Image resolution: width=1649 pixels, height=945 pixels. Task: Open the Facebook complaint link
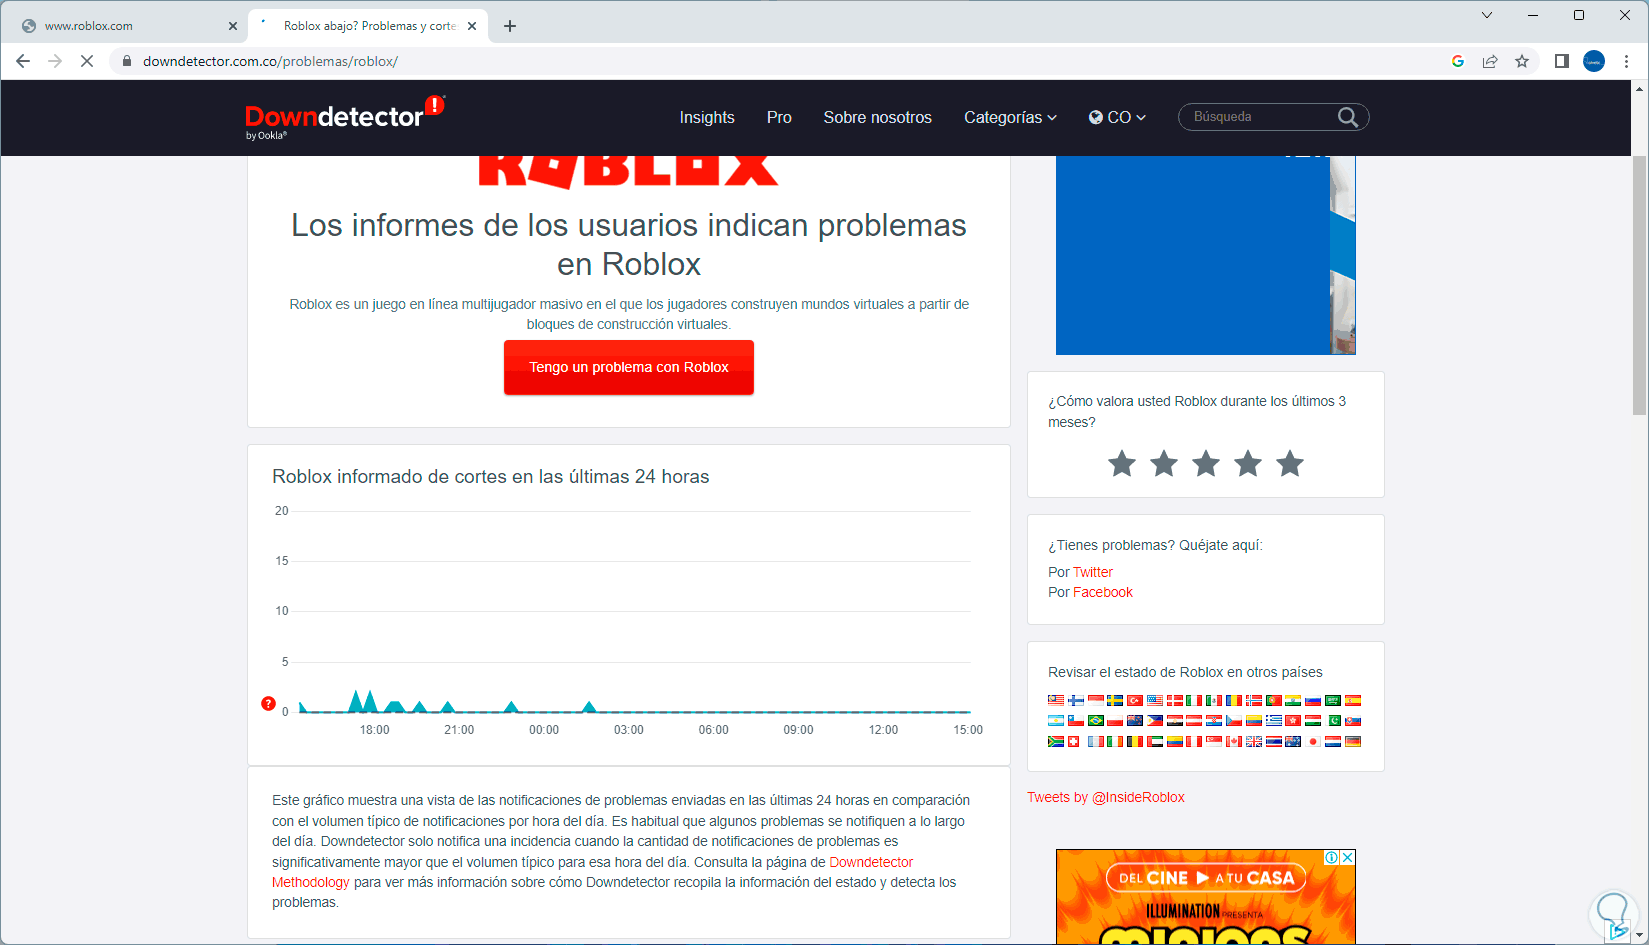coord(1103,592)
